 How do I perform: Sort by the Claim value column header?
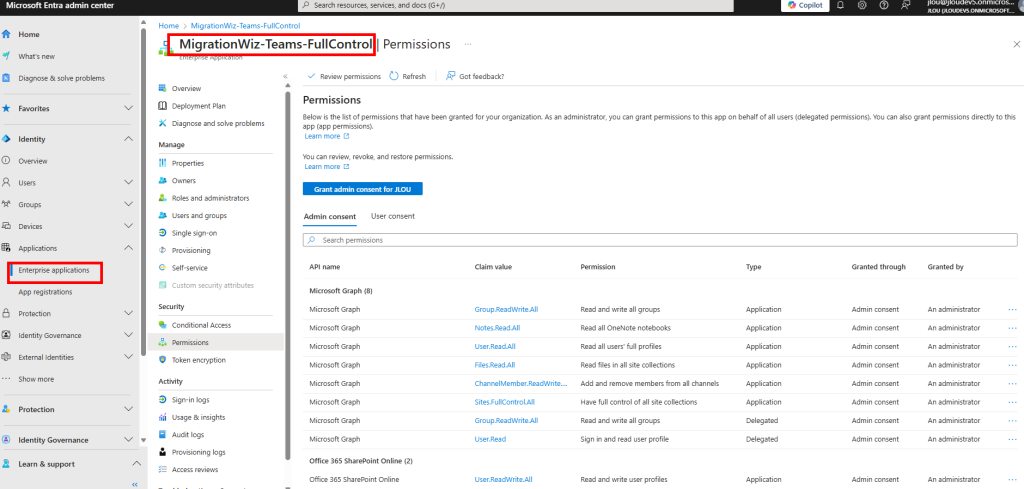(x=493, y=267)
